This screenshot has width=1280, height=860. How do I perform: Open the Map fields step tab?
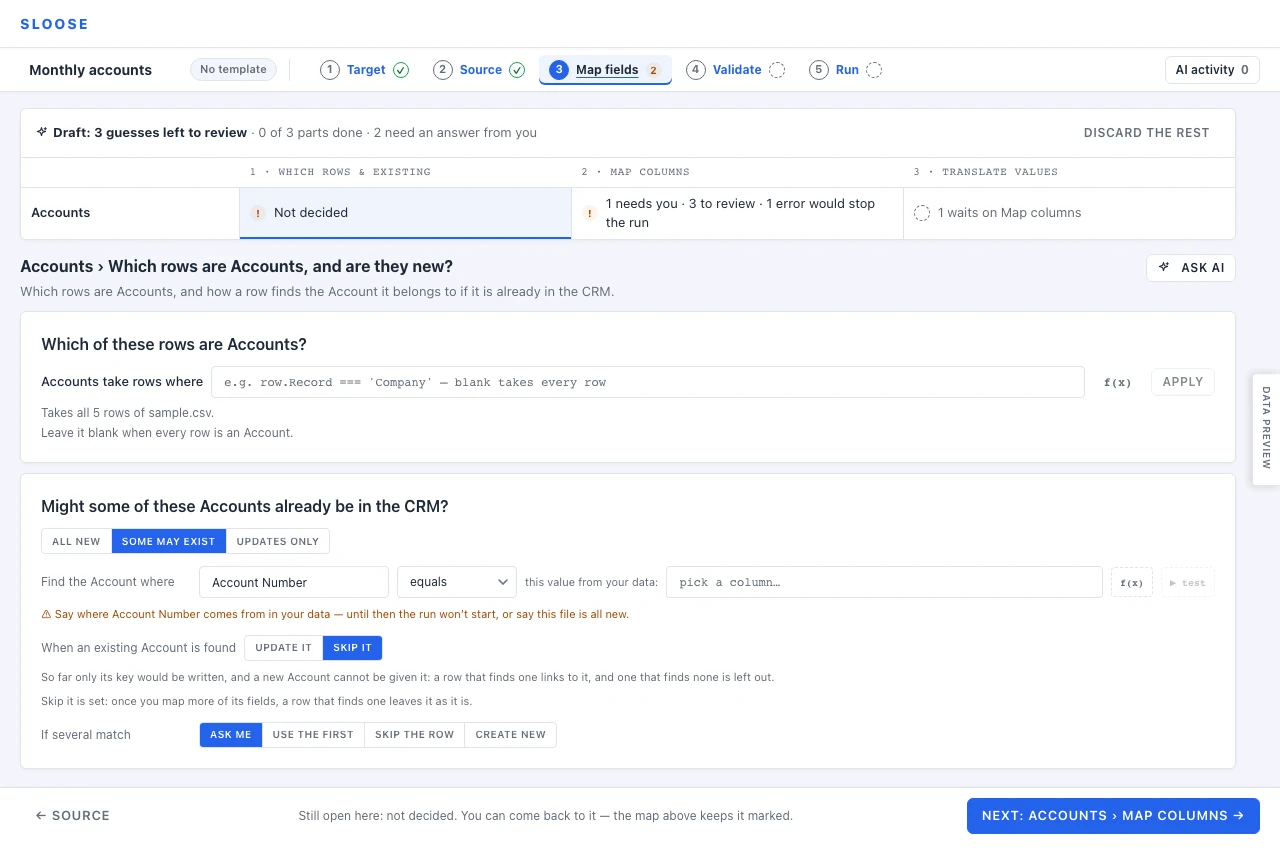pyautogui.click(x=605, y=70)
